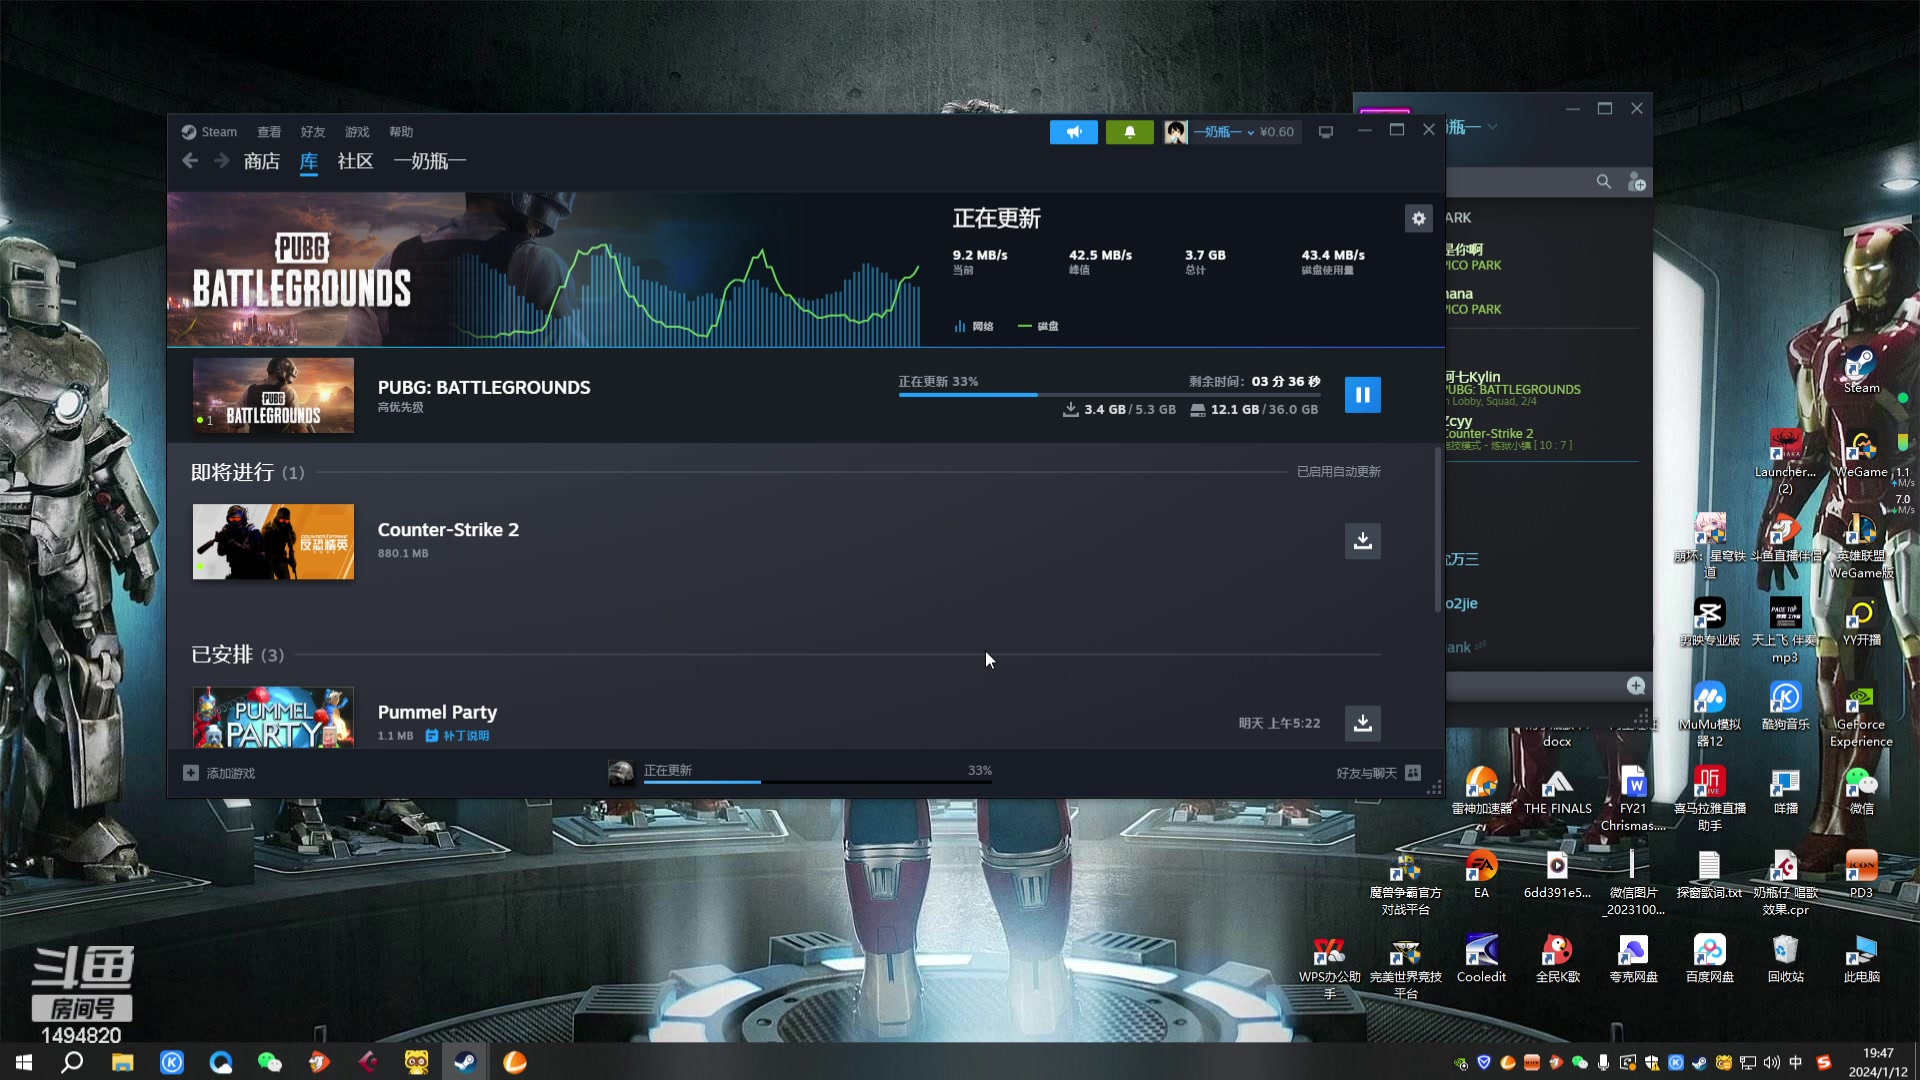Open 酷狗音乐 desktop shortcut

point(1785,707)
